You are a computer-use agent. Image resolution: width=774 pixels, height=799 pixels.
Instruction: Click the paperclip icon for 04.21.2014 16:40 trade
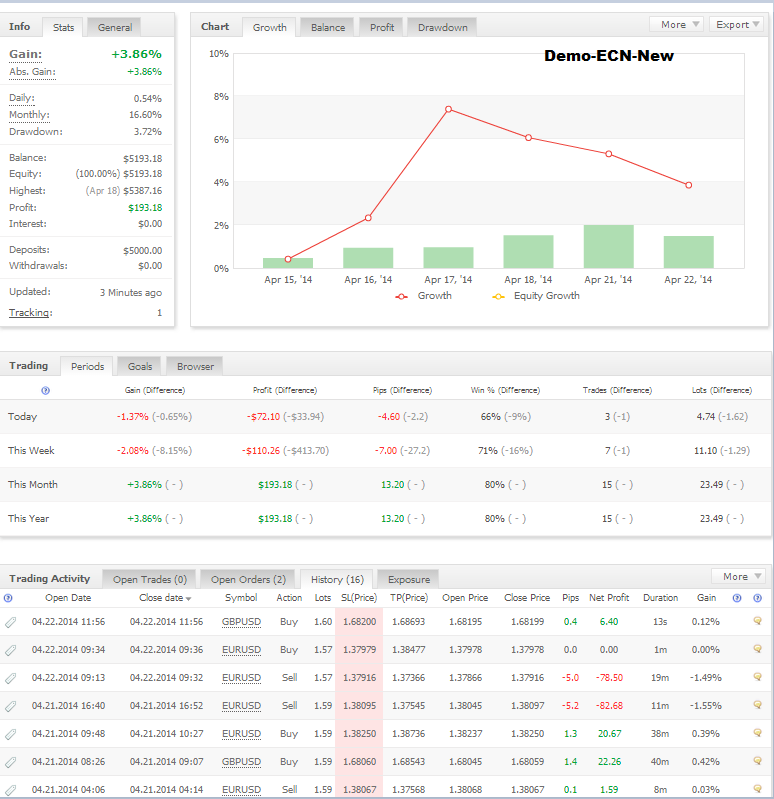click(10, 706)
